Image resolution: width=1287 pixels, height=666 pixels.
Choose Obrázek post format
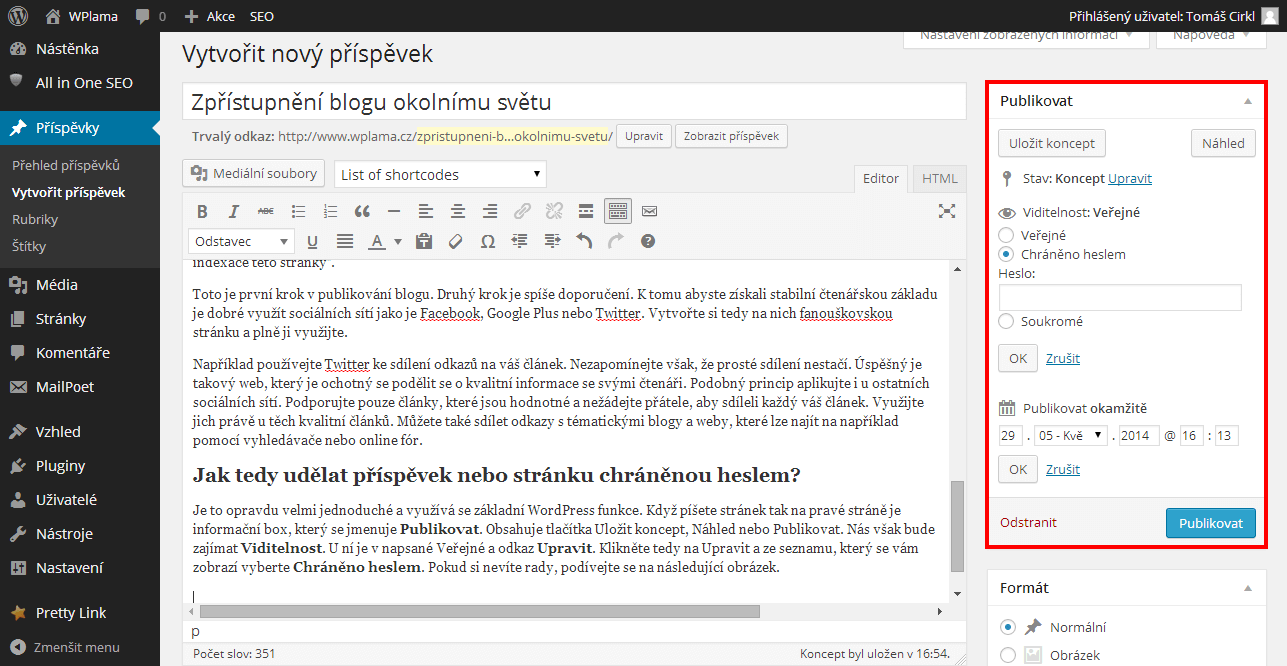(1008, 655)
